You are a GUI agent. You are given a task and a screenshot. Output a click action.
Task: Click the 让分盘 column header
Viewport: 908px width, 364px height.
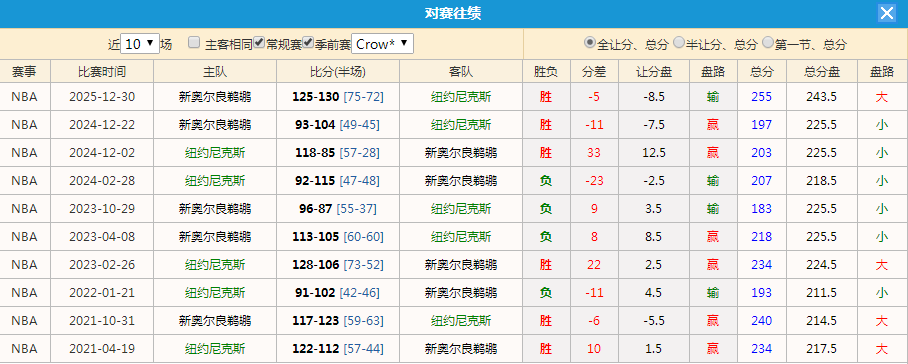pyautogui.click(x=654, y=72)
